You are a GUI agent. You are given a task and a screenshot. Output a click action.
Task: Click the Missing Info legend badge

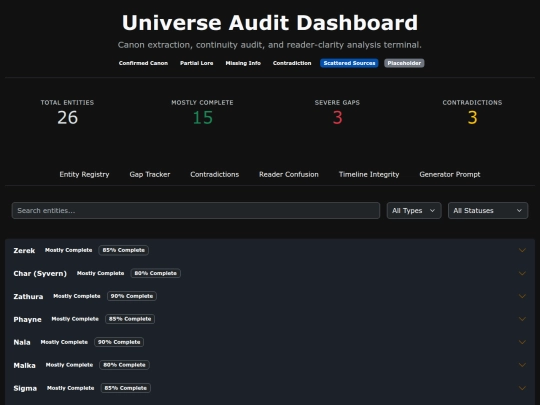point(243,63)
